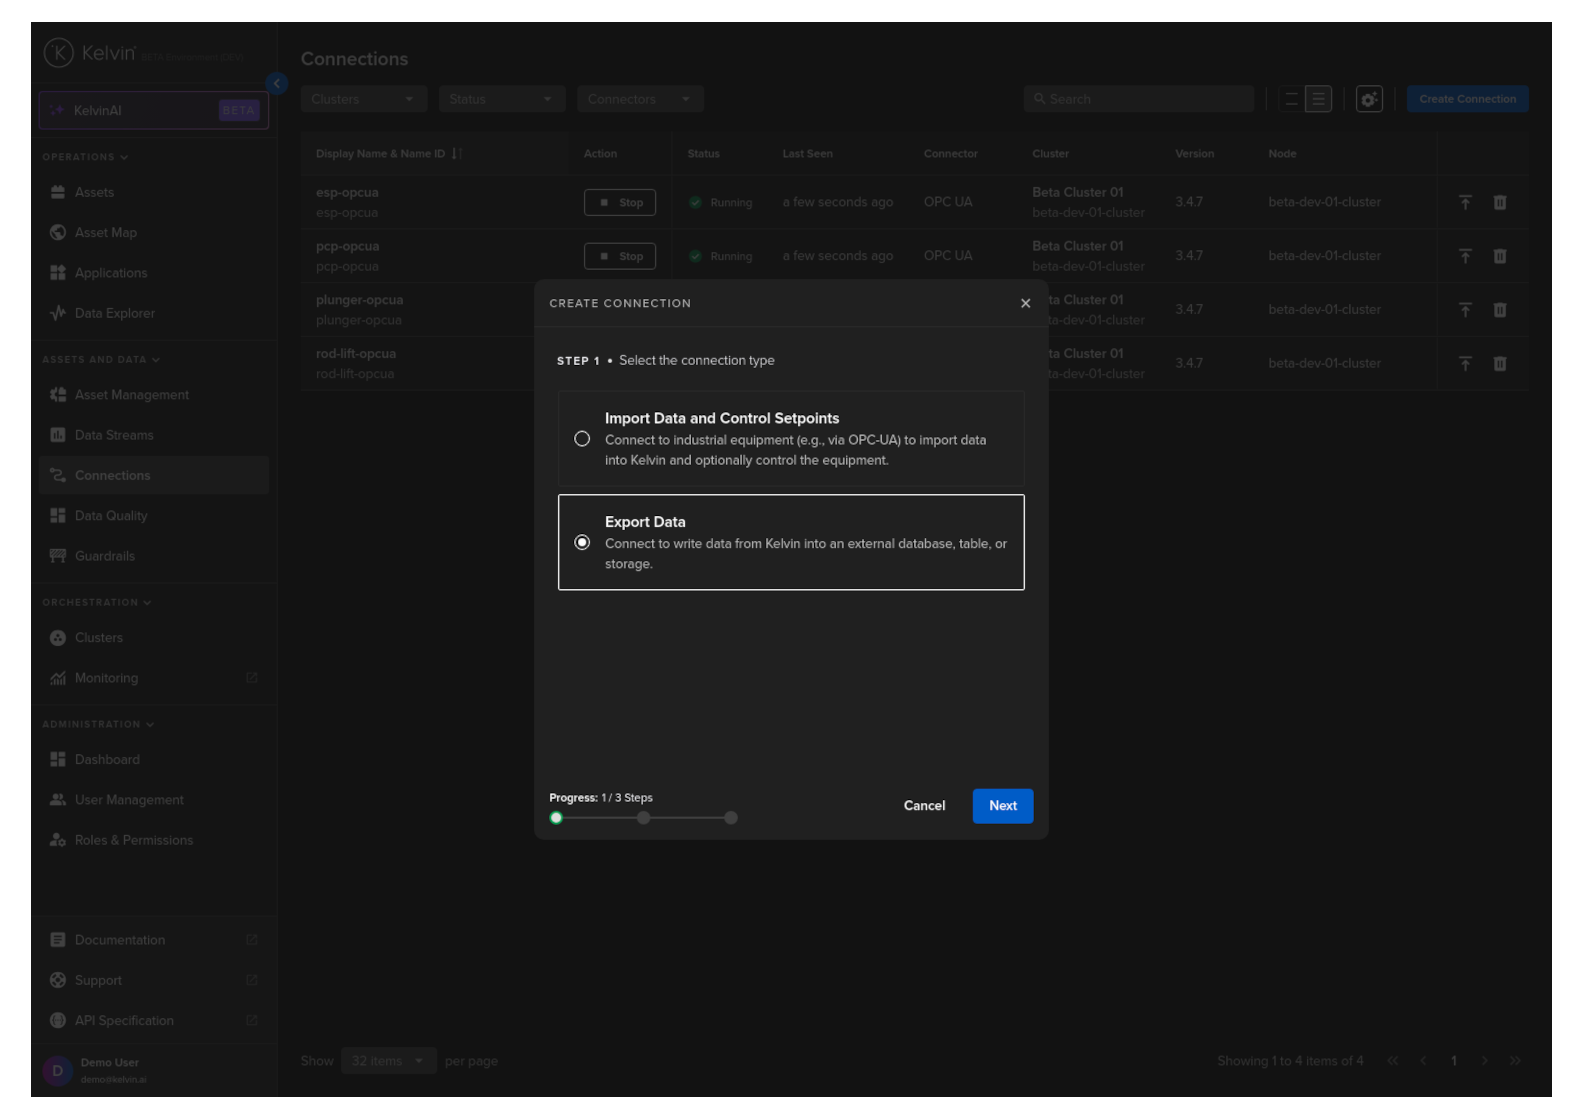The width and height of the screenshot is (1584, 1120).
Task: Cancel the Create Connection dialog
Action: [924, 806]
